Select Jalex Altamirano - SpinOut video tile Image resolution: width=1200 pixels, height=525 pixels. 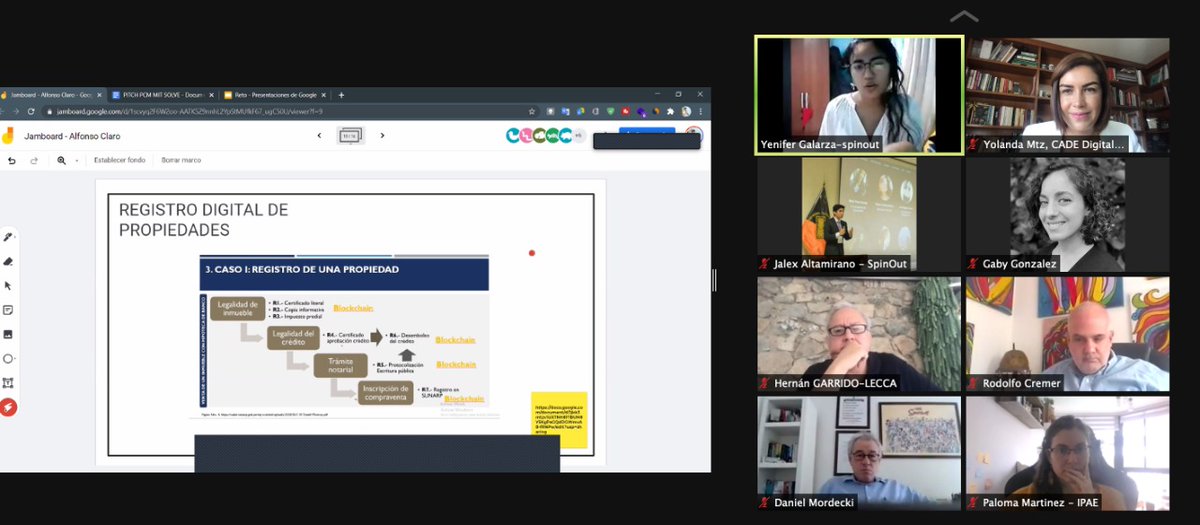coord(859,215)
